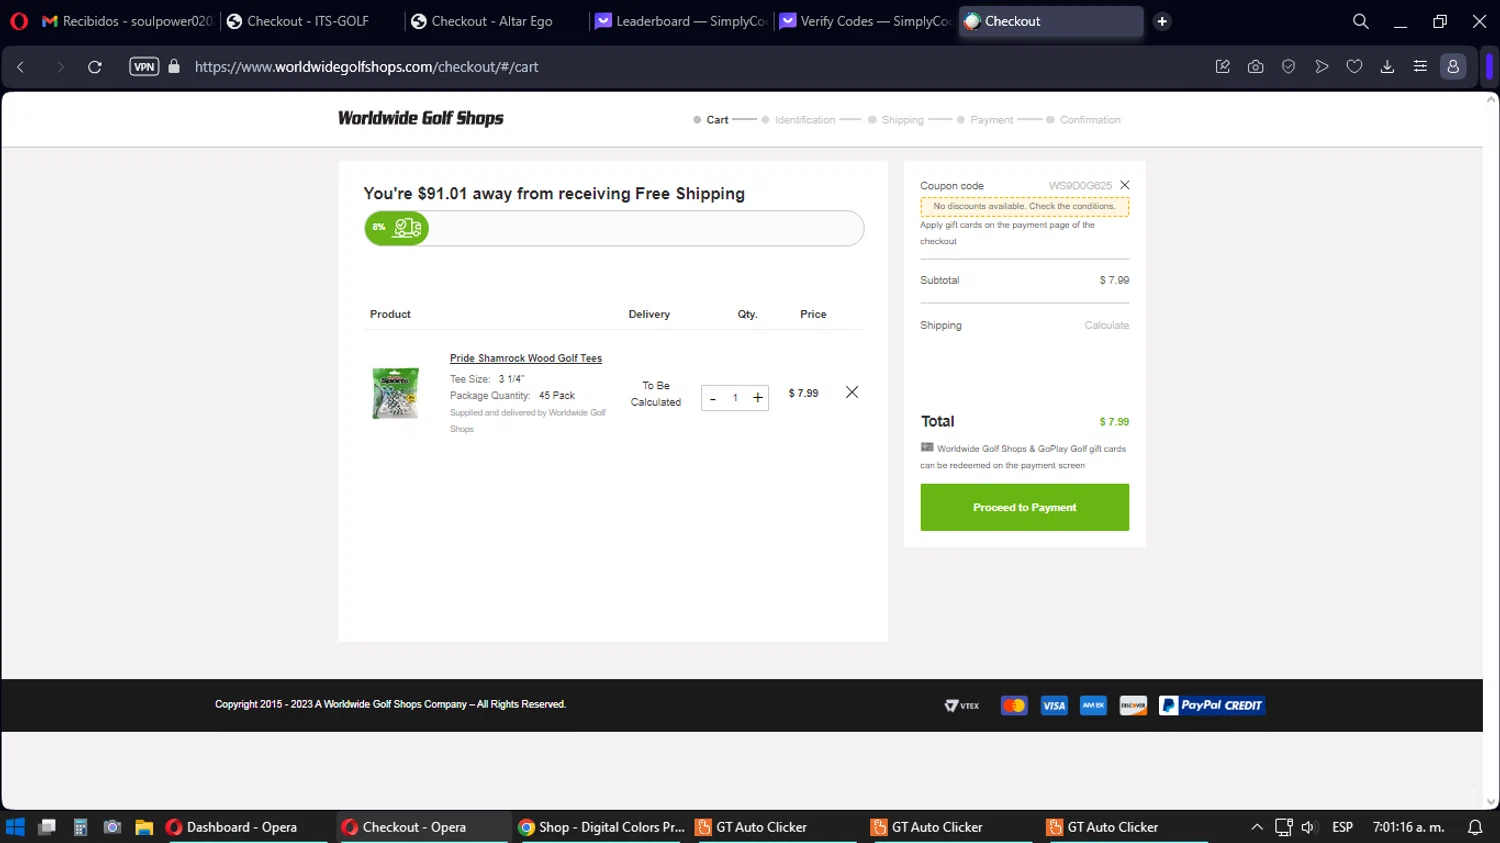The width and height of the screenshot is (1500, 843).
Task: Open the Calculator from the taskbar
Action: [x=81, y=827]
